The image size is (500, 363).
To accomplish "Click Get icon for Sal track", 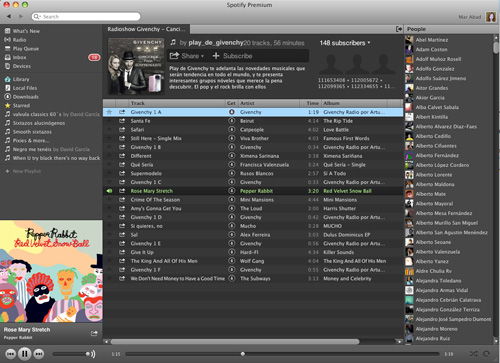I will (232, 235).
